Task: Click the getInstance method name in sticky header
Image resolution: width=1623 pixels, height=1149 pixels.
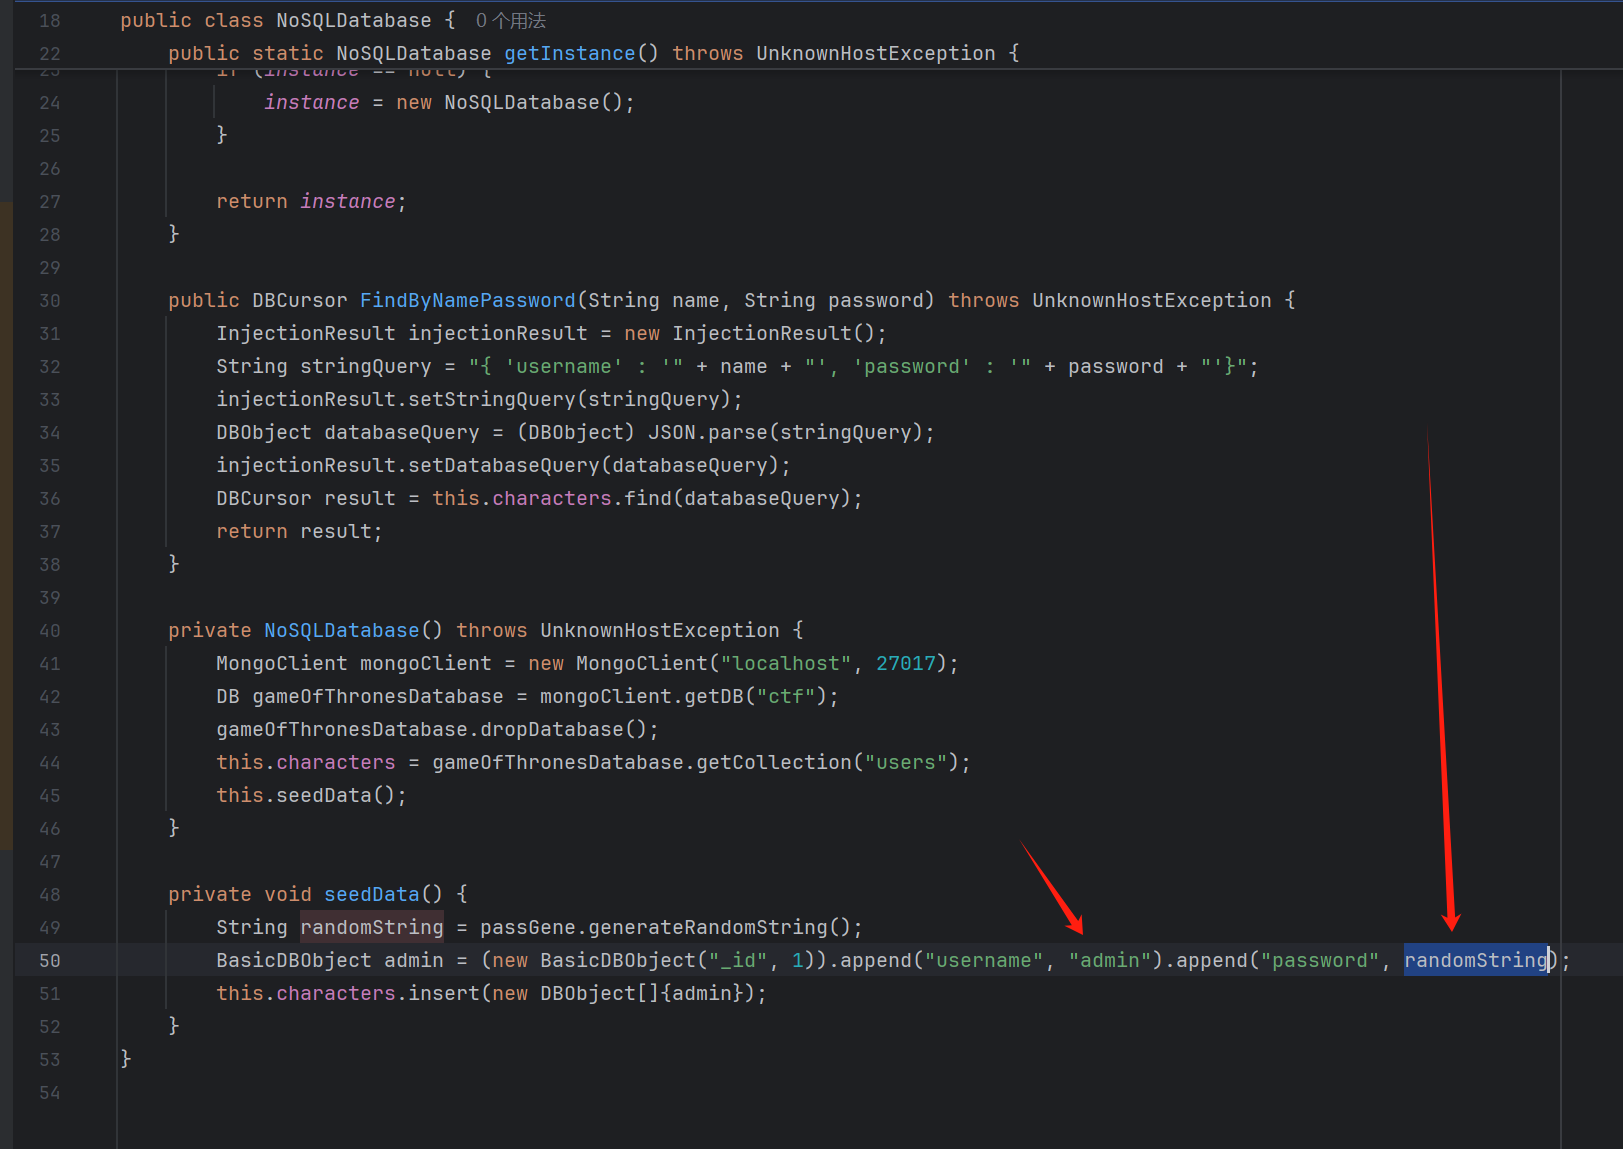Action: tap(569, 54)
